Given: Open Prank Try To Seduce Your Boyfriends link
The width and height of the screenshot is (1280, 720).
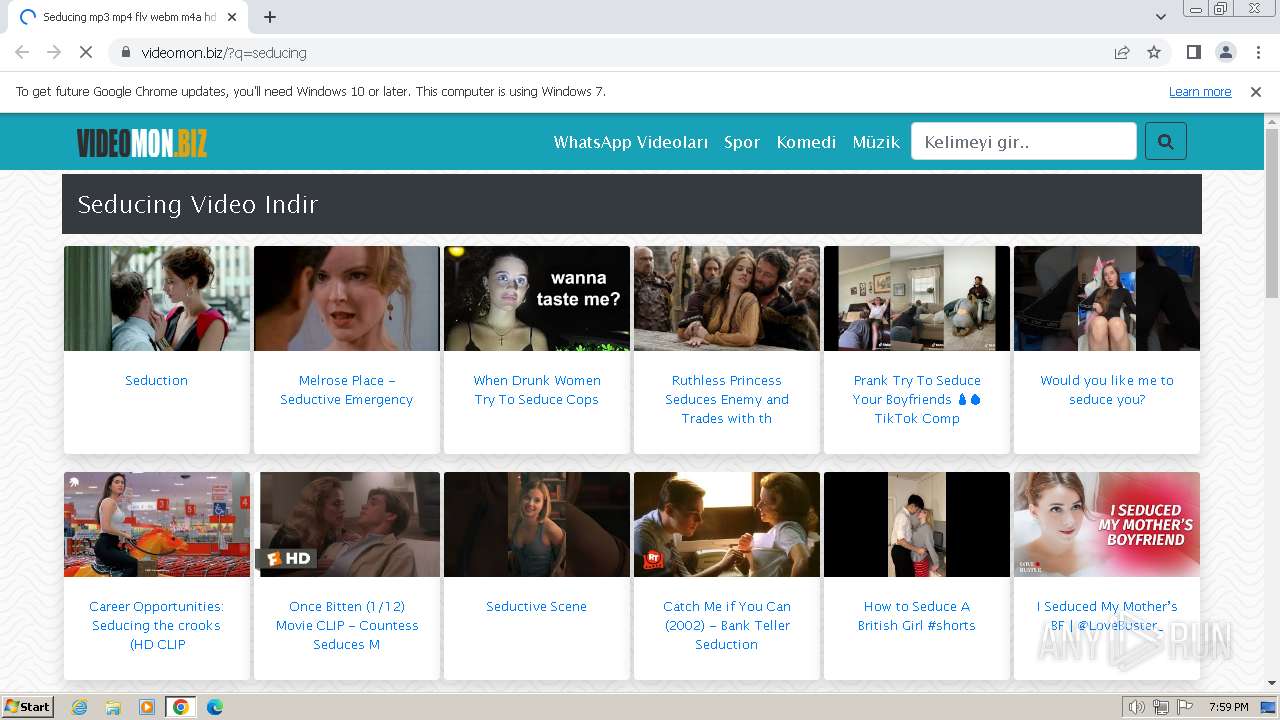Looking at the screenshot, I should pos(917,399).
